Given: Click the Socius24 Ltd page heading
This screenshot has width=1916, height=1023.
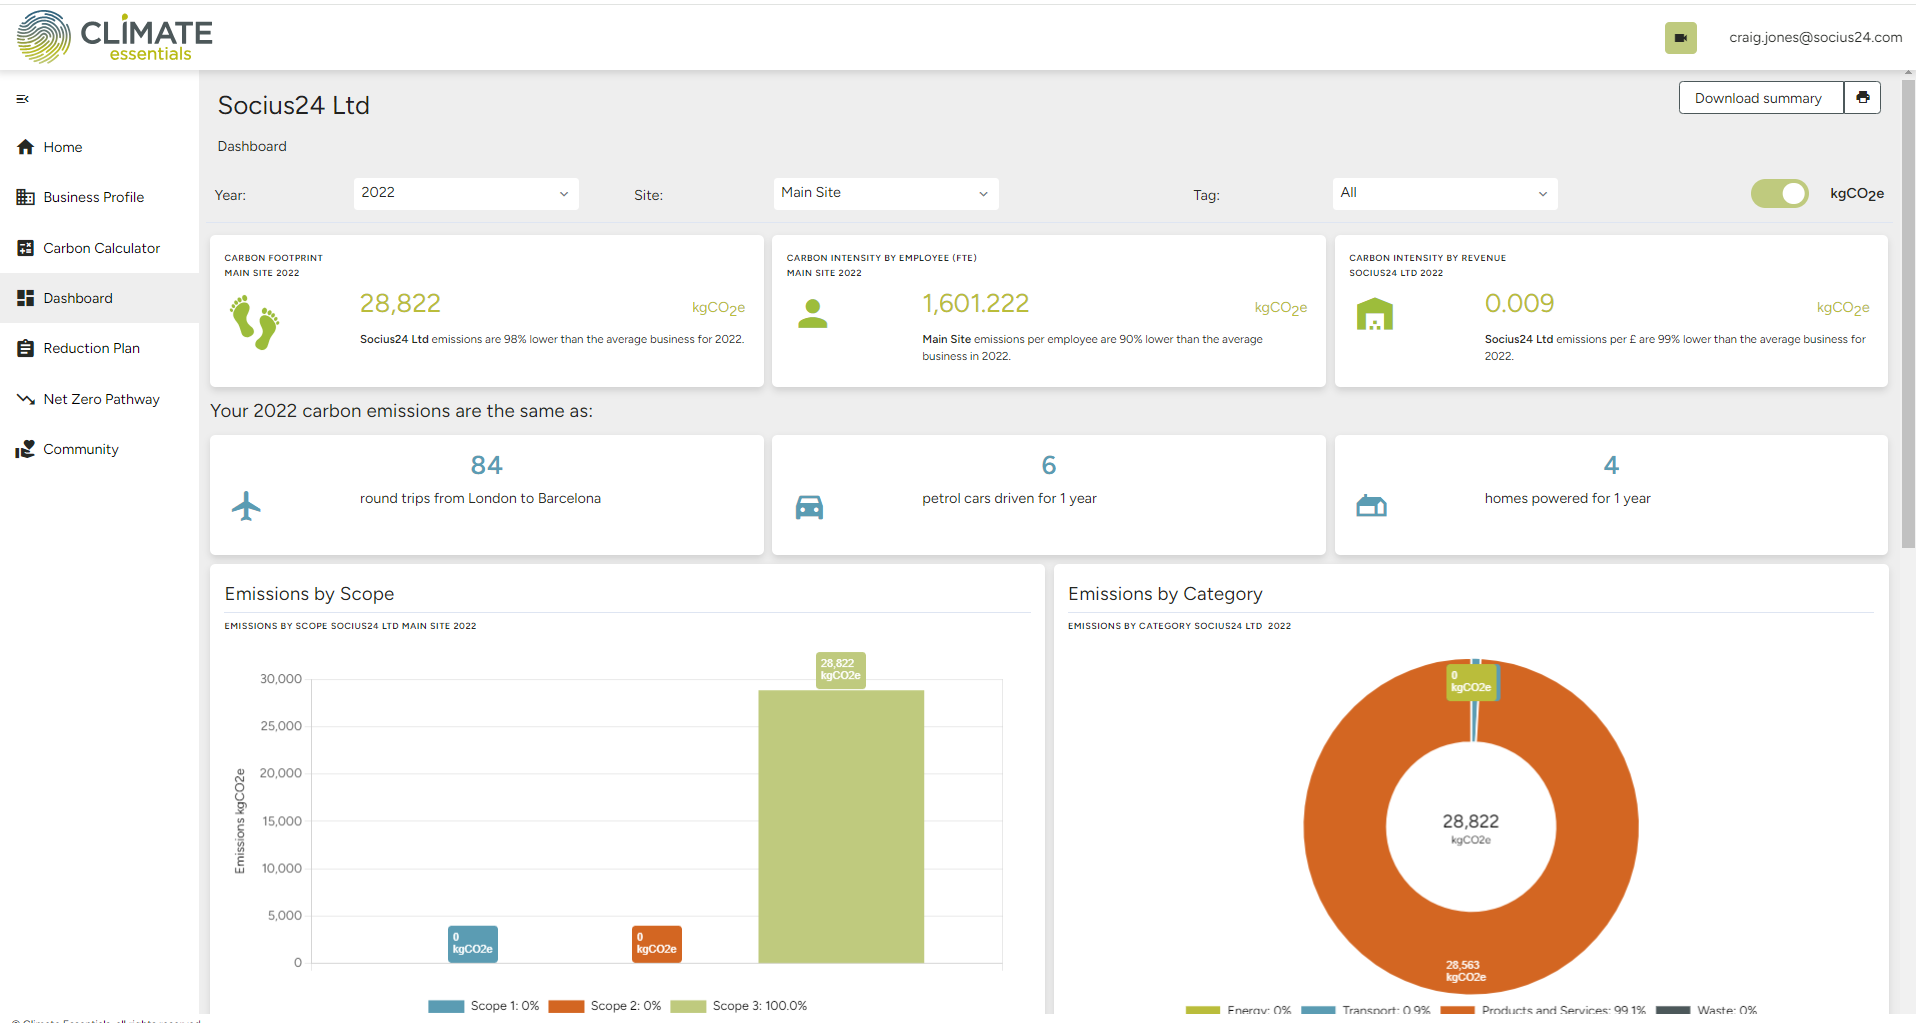Looking at the screenshot, I should point(294,106).
